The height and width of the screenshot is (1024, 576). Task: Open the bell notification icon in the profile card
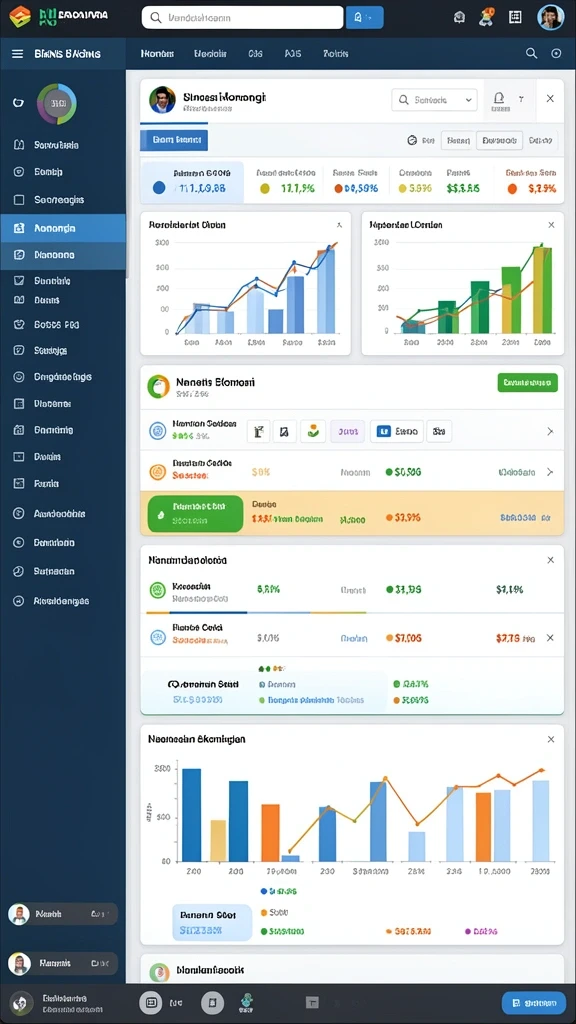point(499,99)
